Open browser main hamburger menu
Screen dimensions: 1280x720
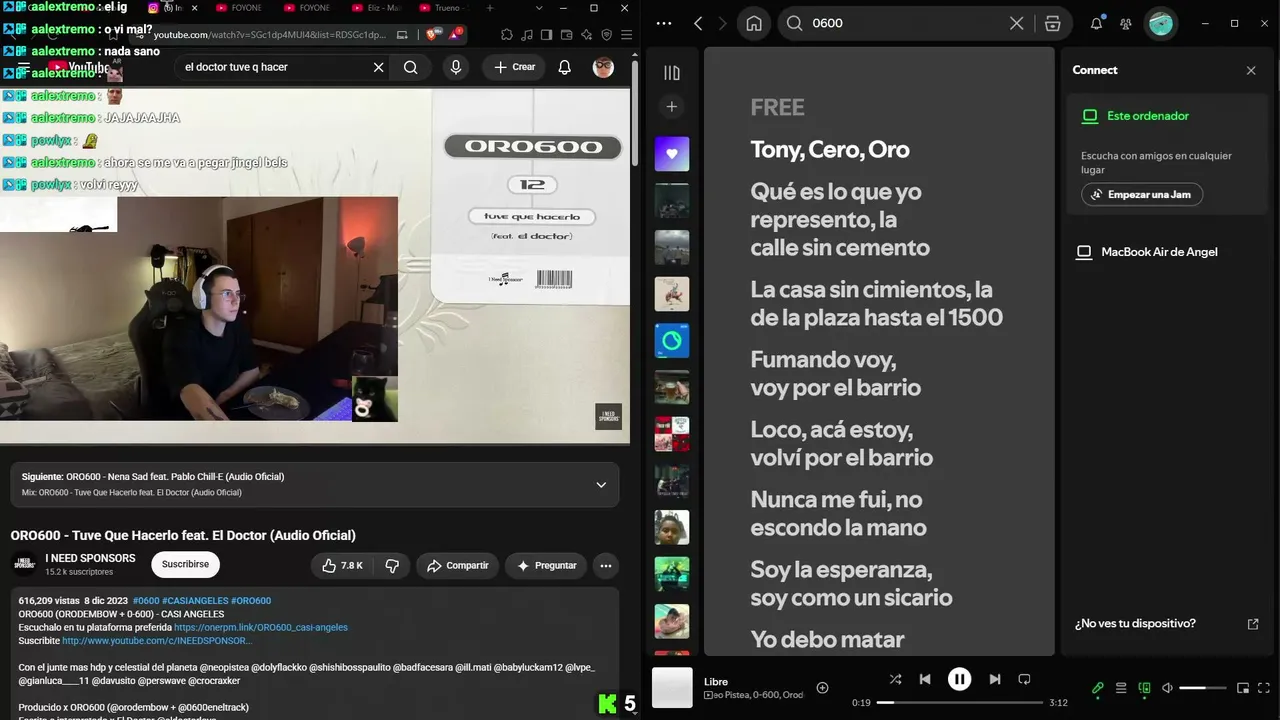(626, 35)
